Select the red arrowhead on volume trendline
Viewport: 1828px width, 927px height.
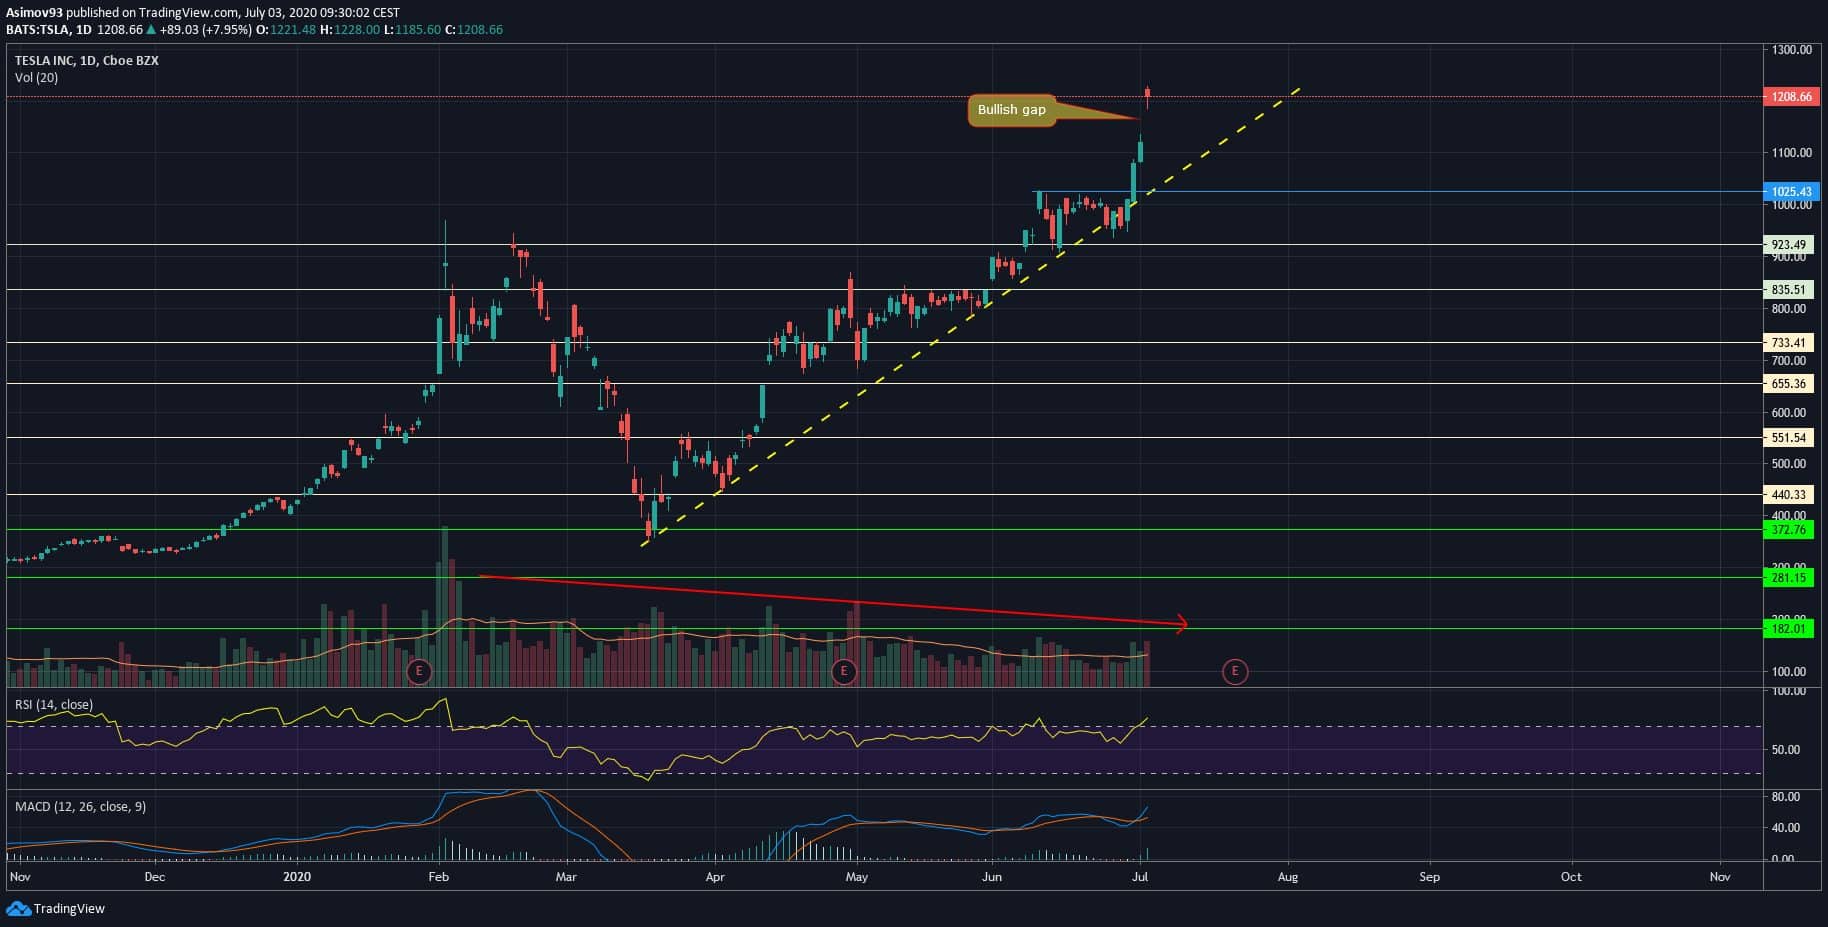click(x=1182, y=624)
